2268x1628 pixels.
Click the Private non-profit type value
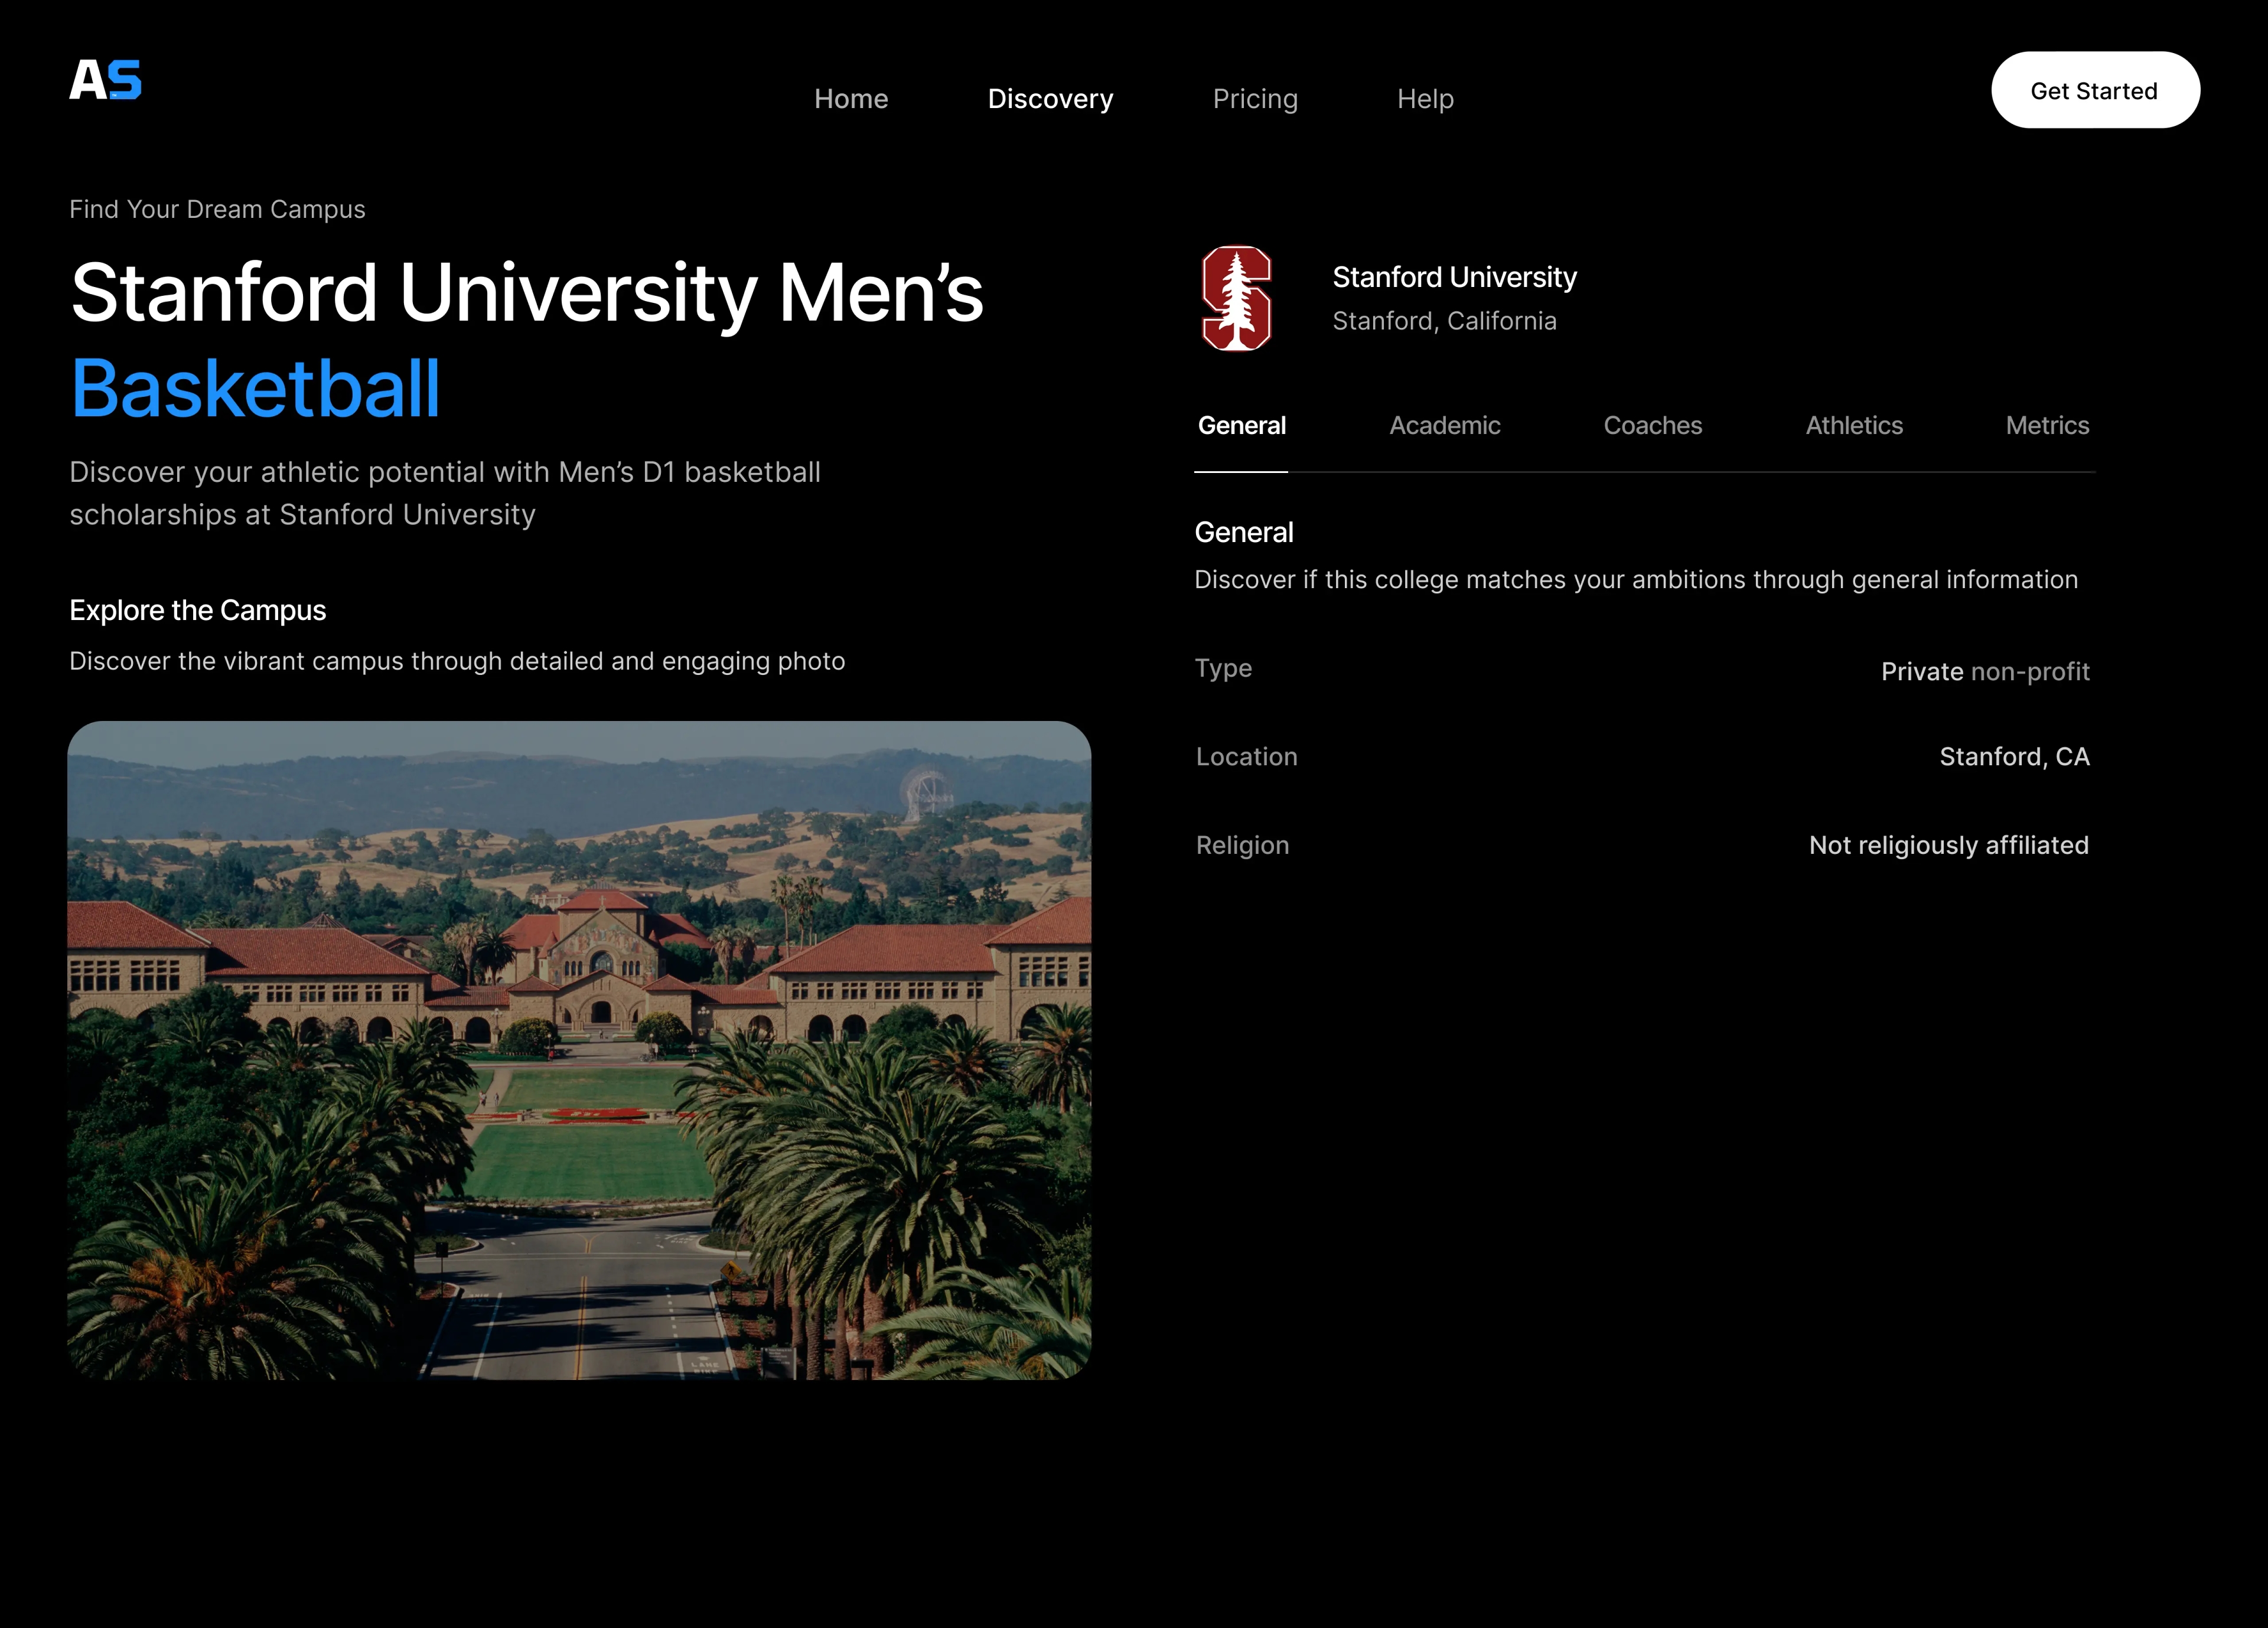1984,671
